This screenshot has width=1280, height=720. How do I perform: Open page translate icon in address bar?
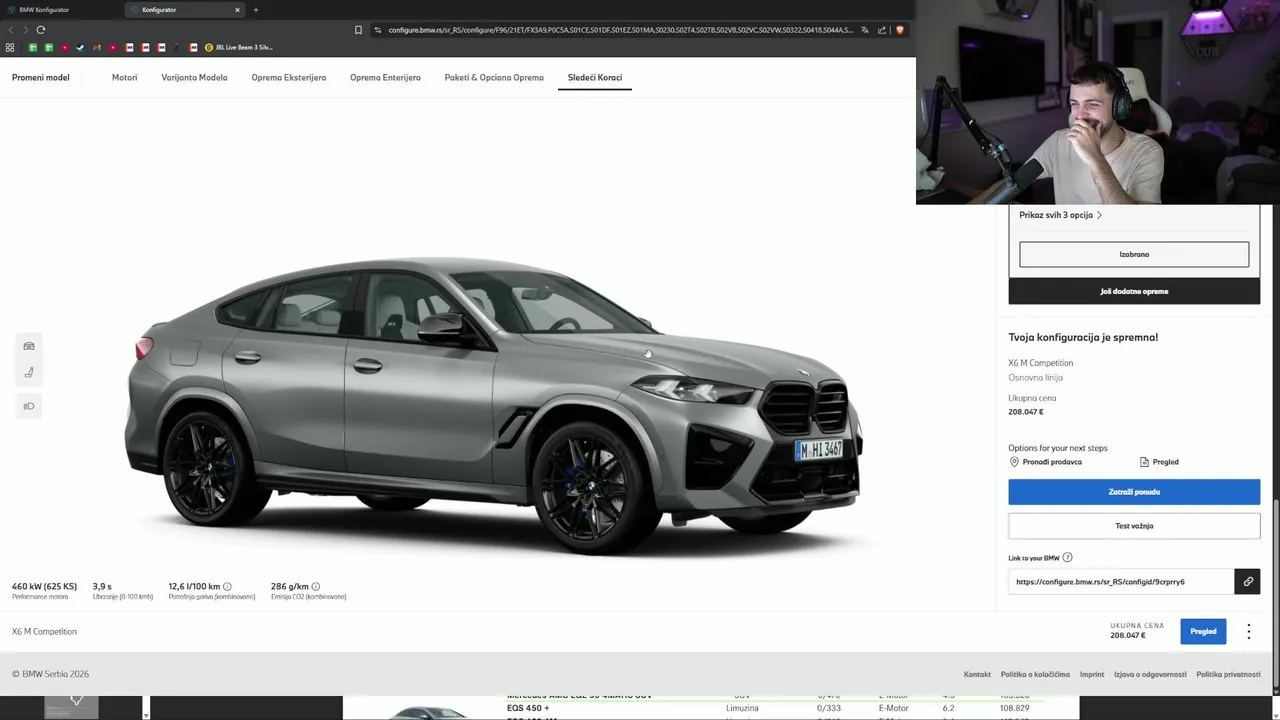tap(865, 30)
